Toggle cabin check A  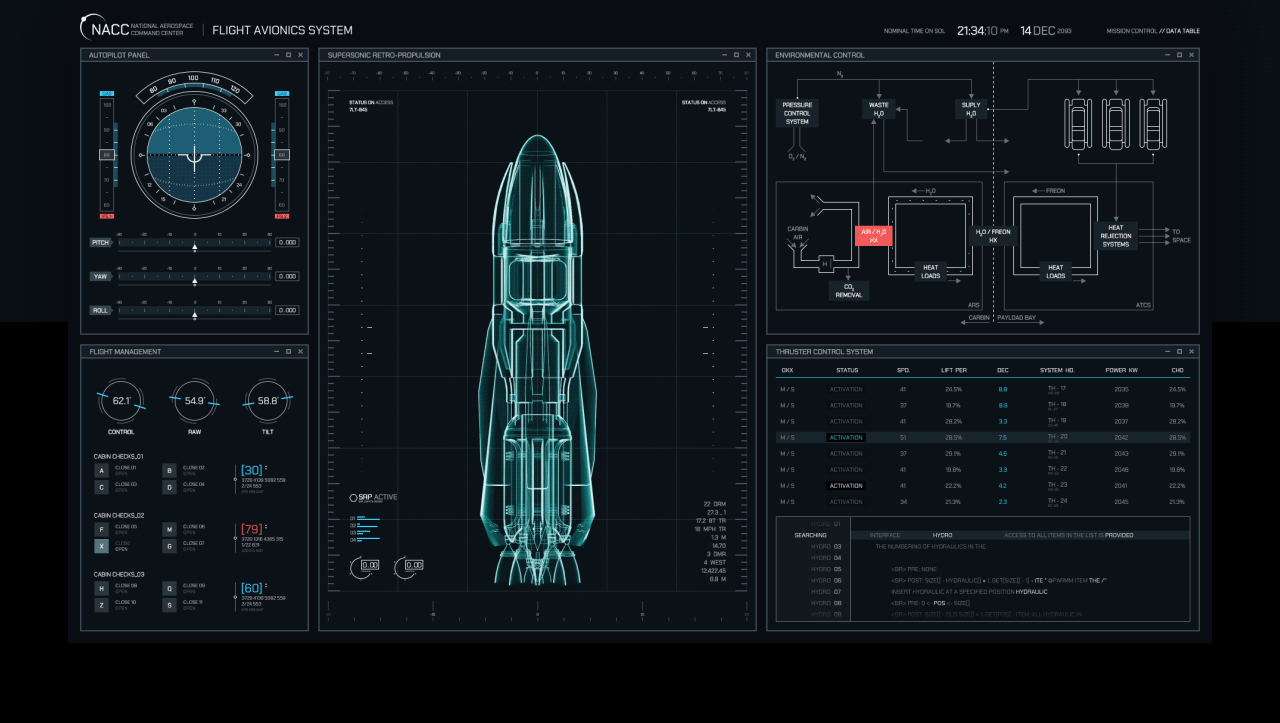[101, 470]
